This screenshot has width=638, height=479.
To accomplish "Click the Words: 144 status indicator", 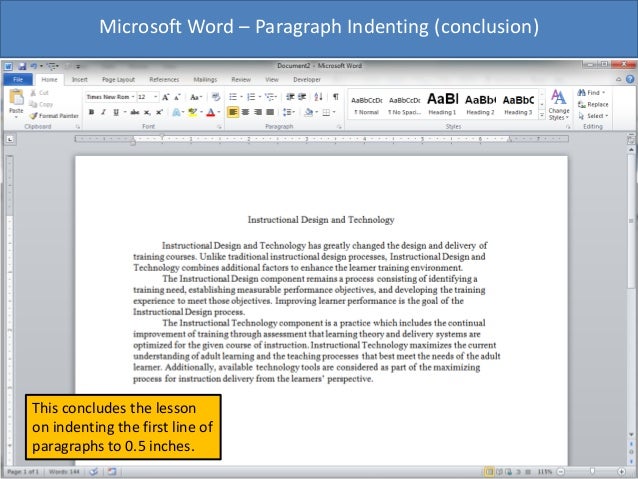I will coord(64,472).
